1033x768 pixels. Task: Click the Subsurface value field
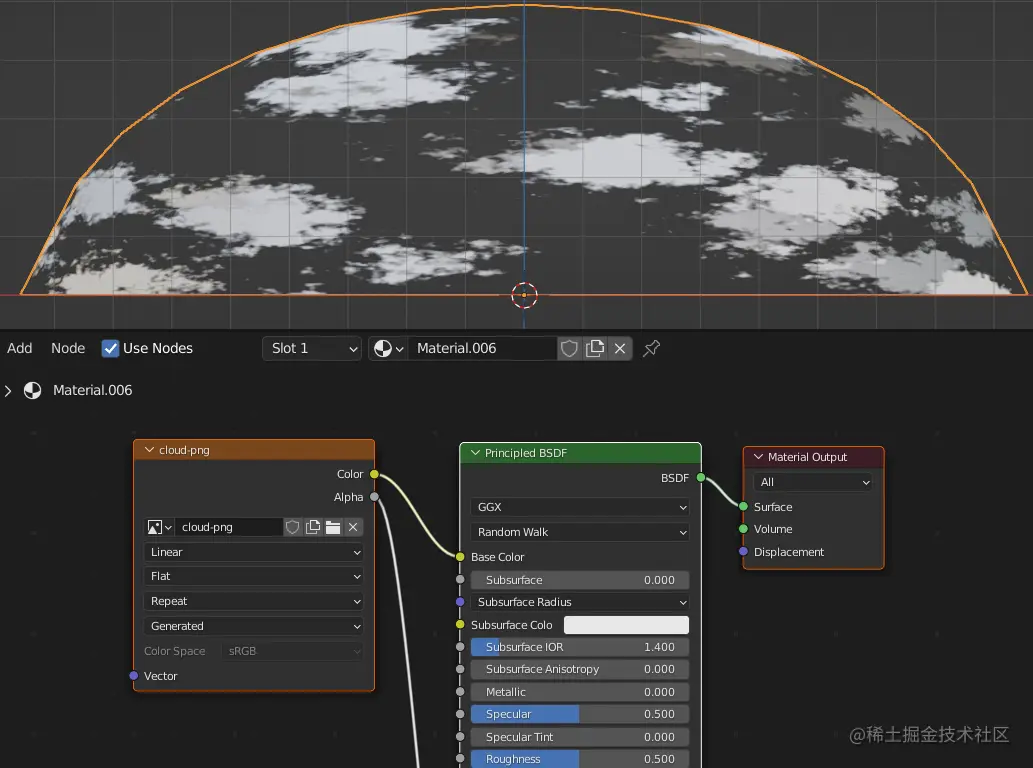click(580, 580)
